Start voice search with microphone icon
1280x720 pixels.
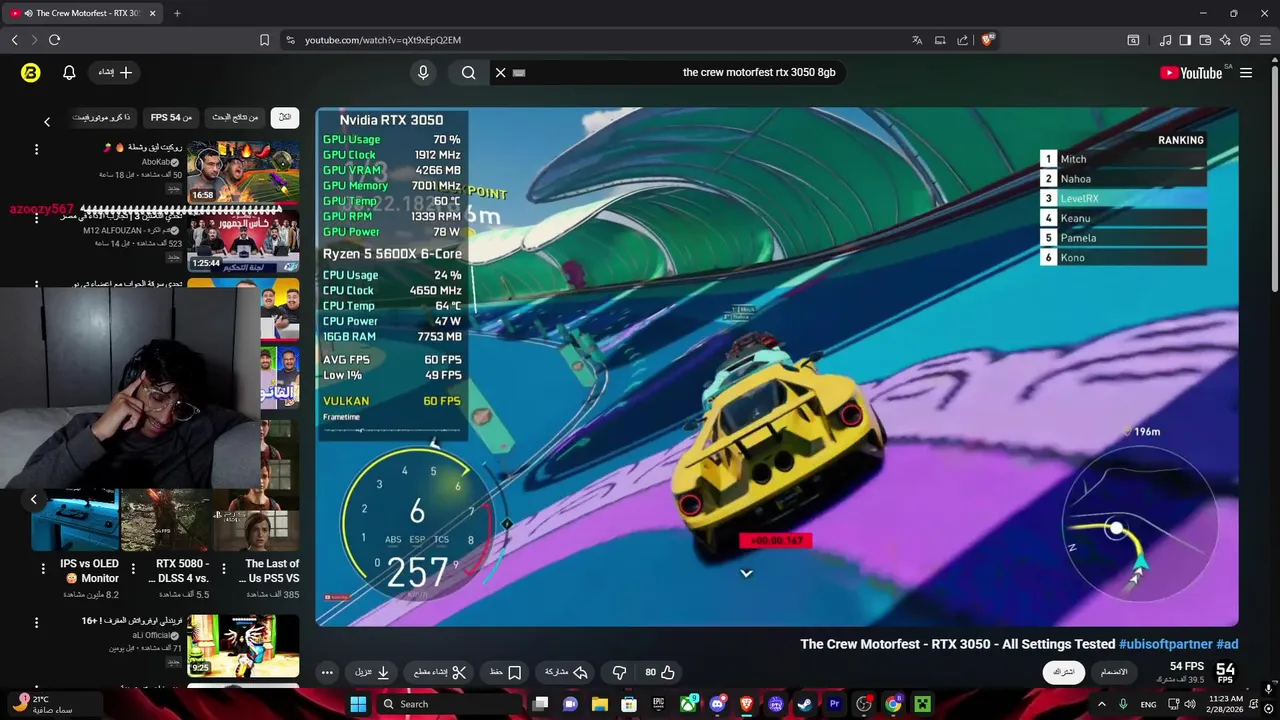click(423, 72)
